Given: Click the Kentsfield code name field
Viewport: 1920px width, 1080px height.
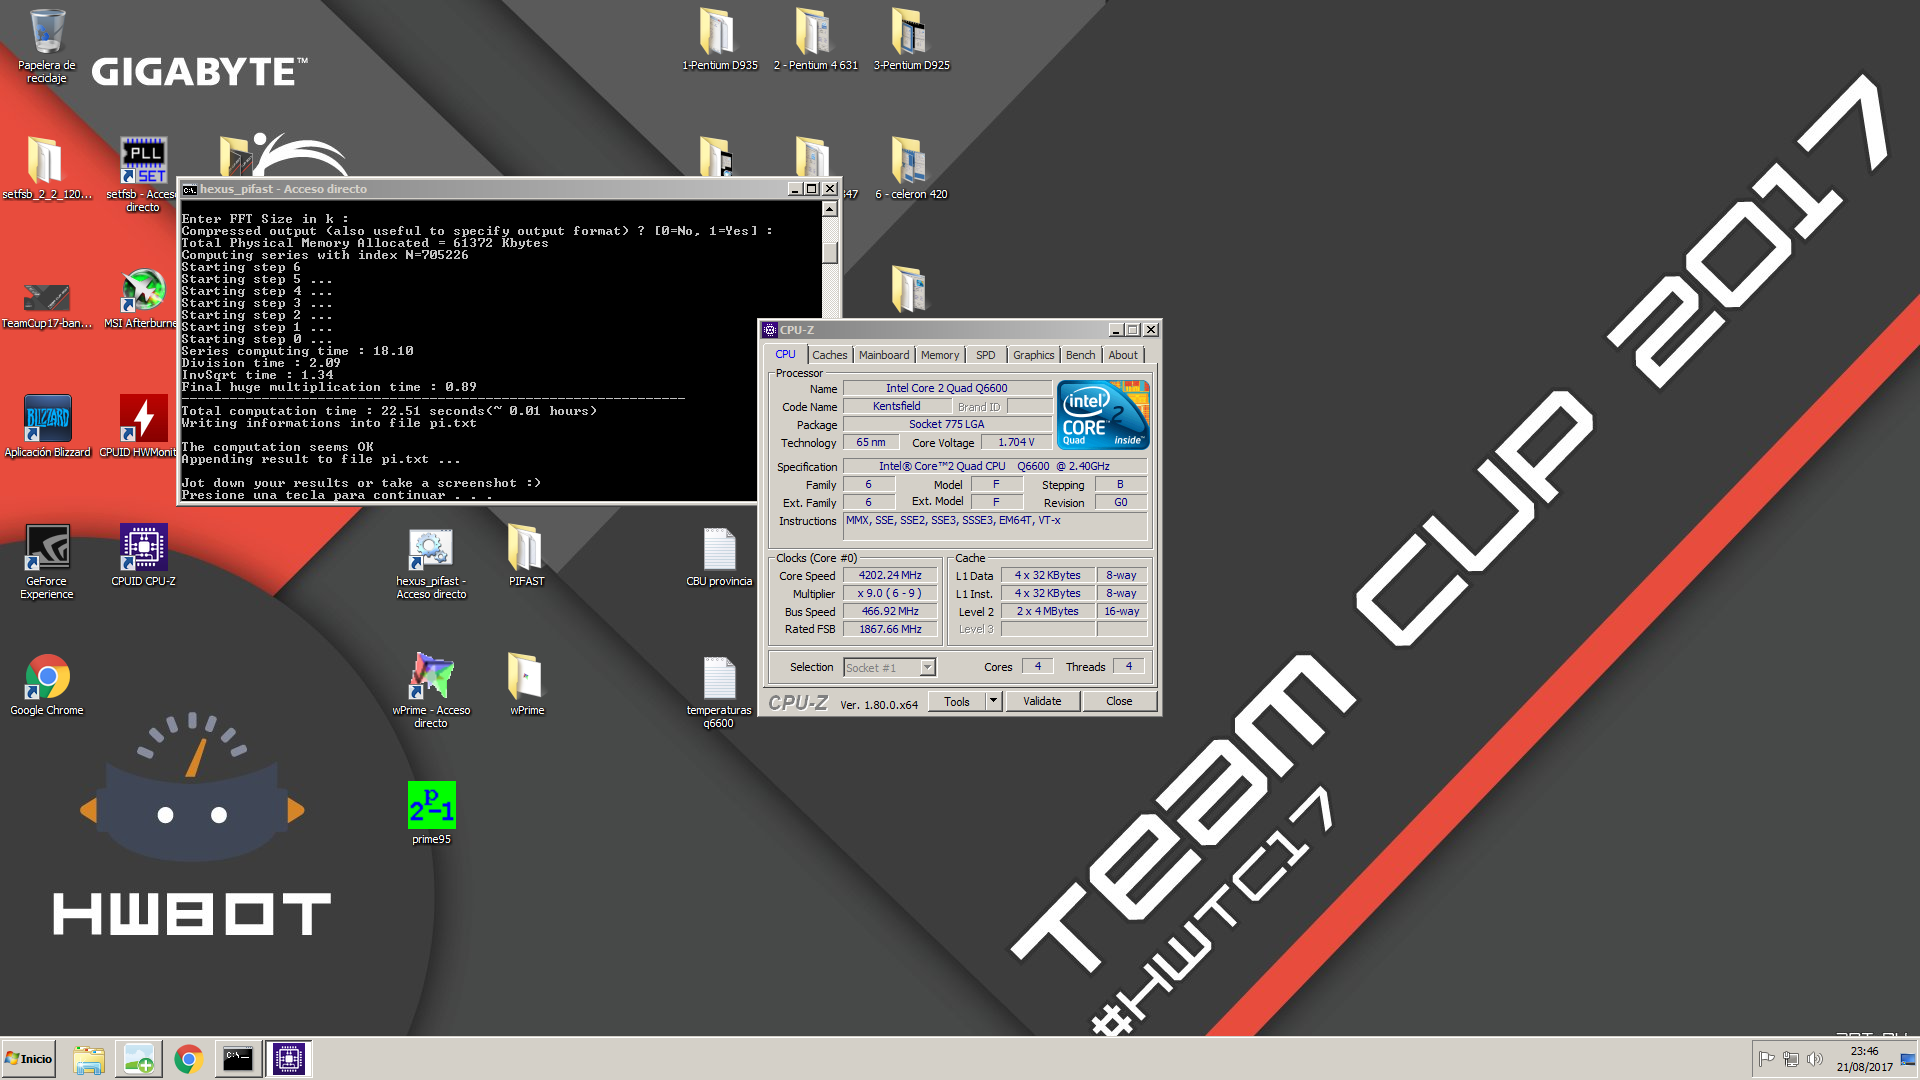Looking at the screenshot, I should [x=897, y=407].
